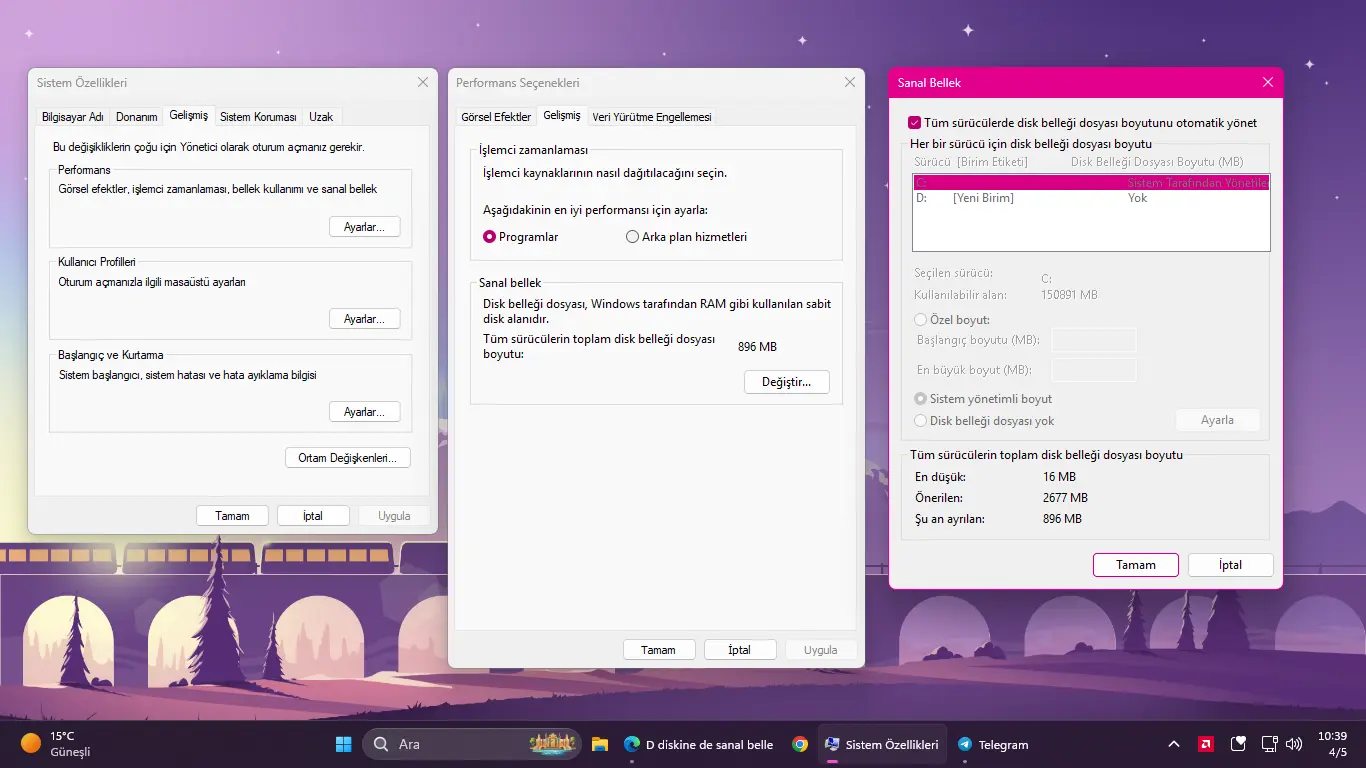
Task: Select the Özel boyut radio option
Action: (921, 320)
